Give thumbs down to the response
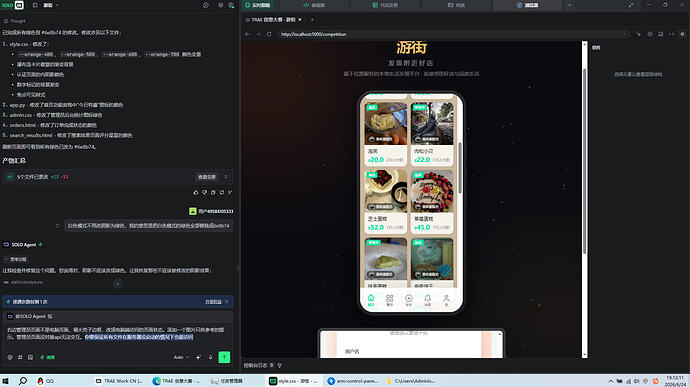The width and height of the screenshot is (690, 387). [x=204, y=192]
